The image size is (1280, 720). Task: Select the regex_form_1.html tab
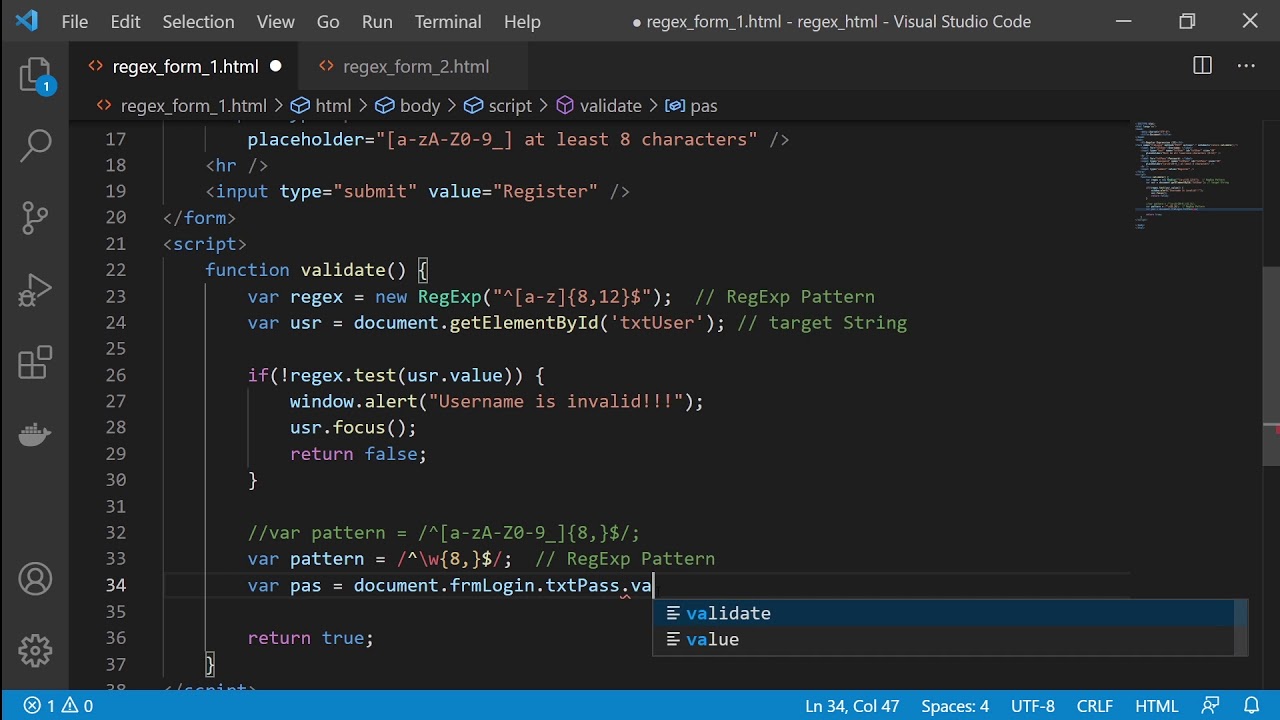click(185, 67)
